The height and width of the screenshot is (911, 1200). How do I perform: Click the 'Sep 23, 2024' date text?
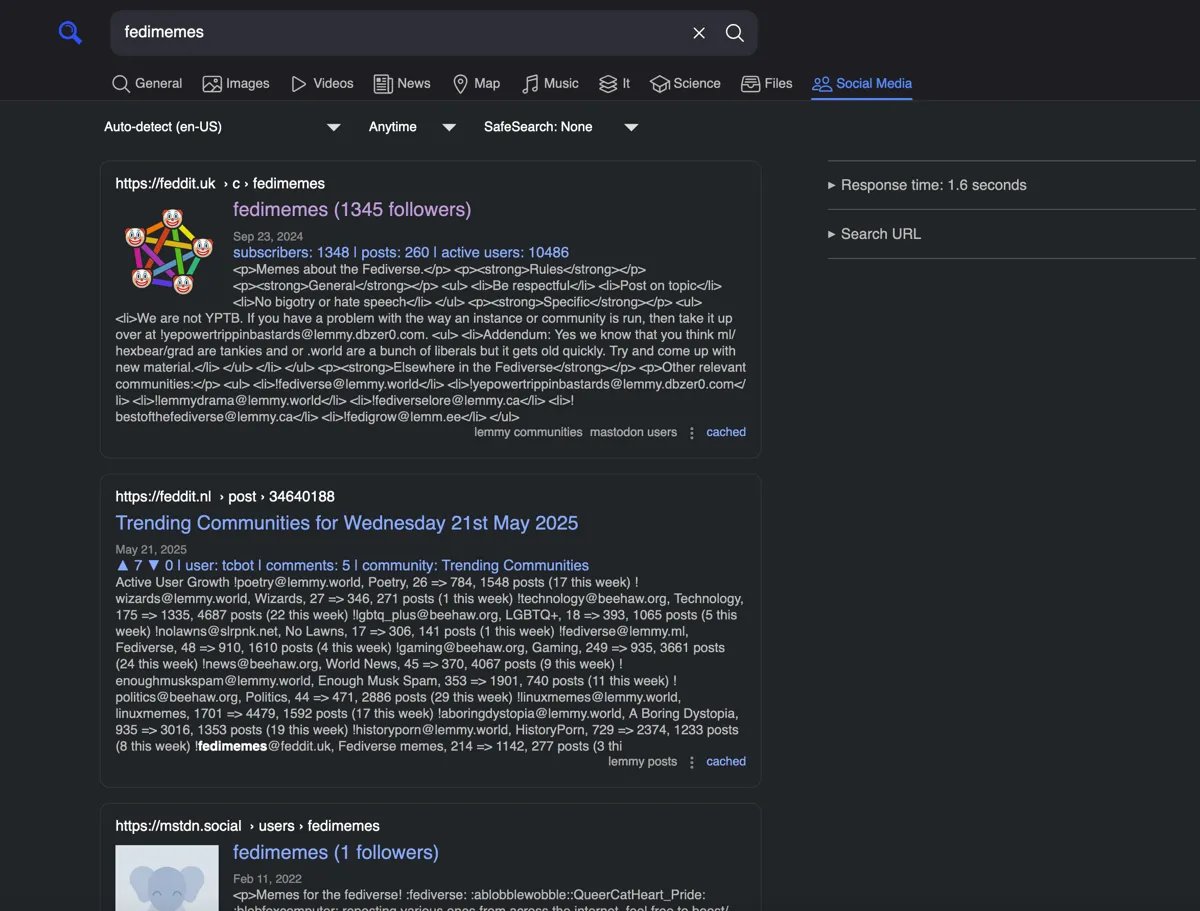coord(267,237)
